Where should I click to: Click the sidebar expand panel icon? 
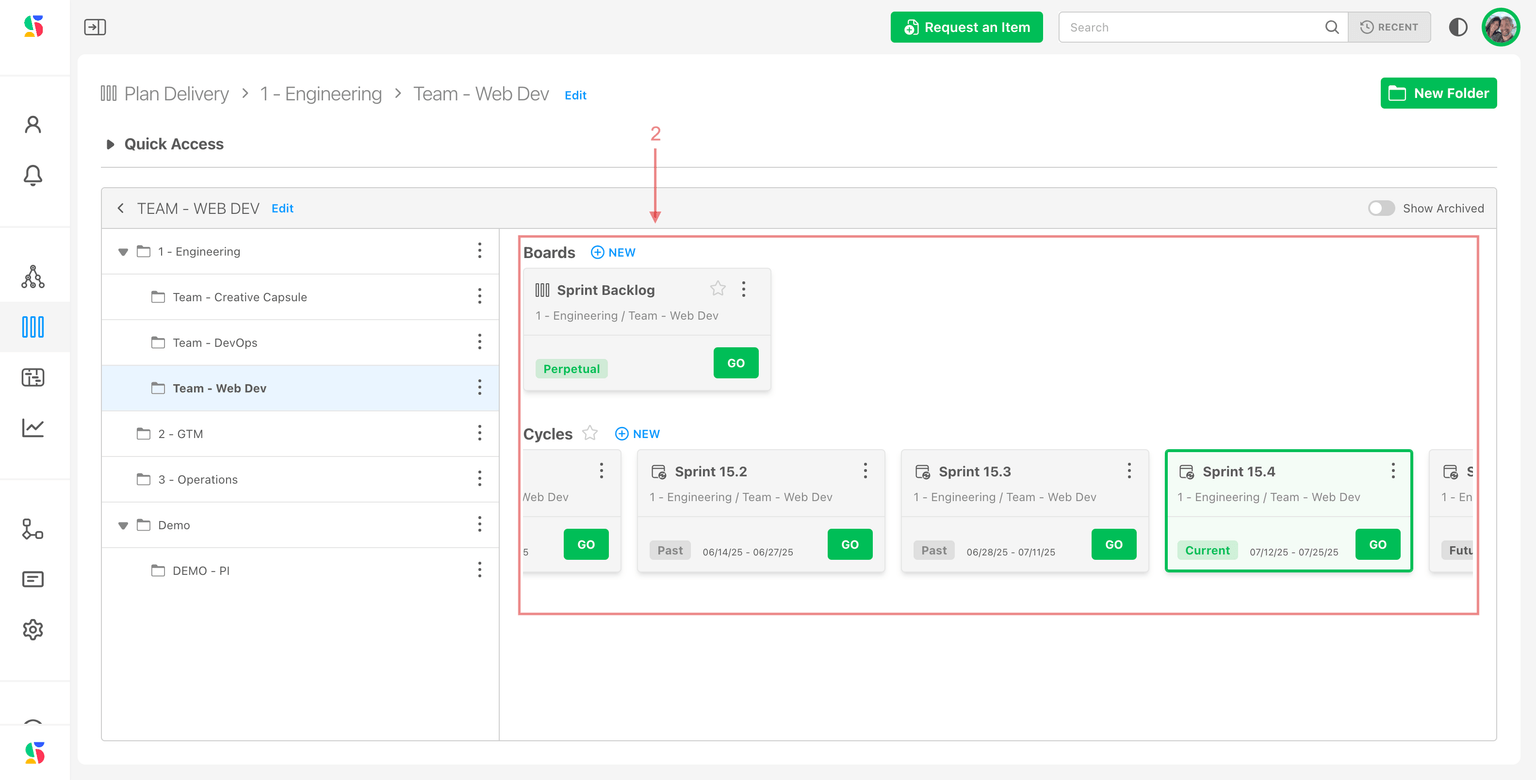point(95,27)
